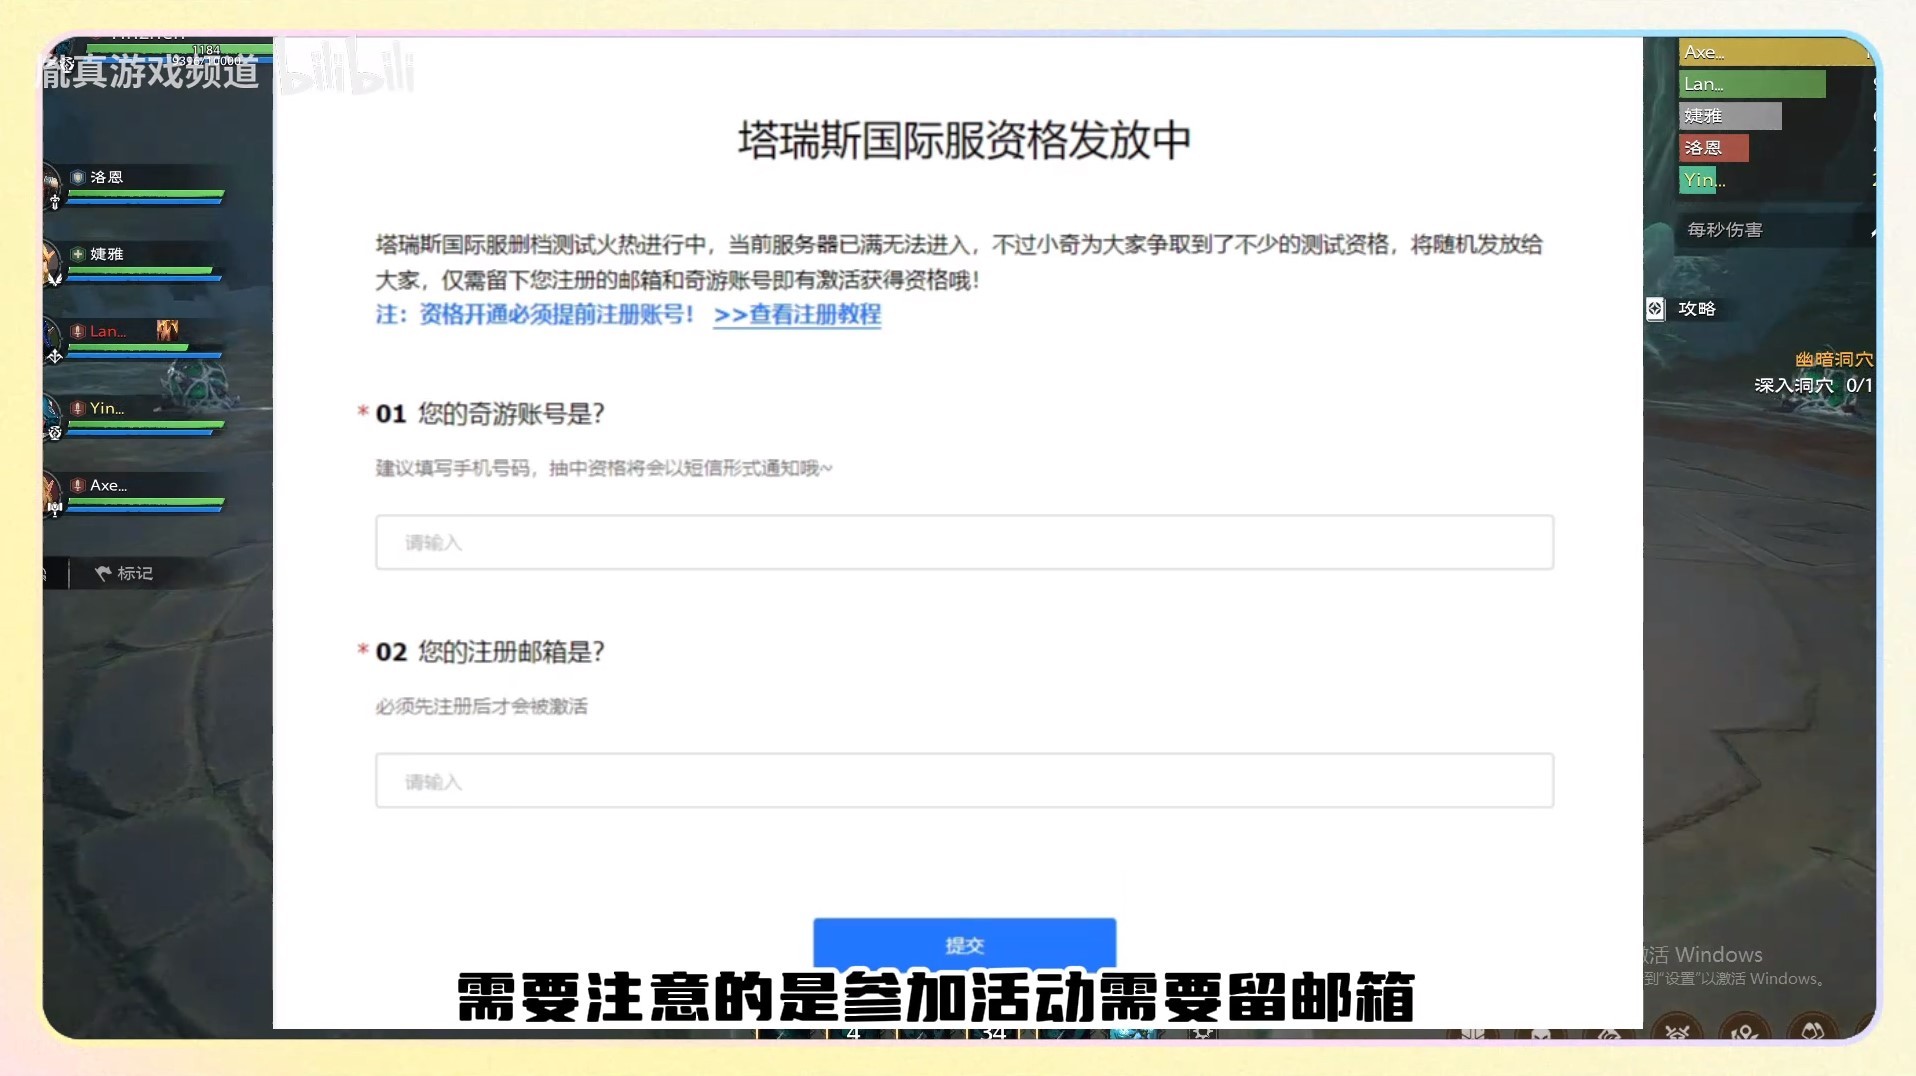Click the icon left of 攻略

(1655, 309)
